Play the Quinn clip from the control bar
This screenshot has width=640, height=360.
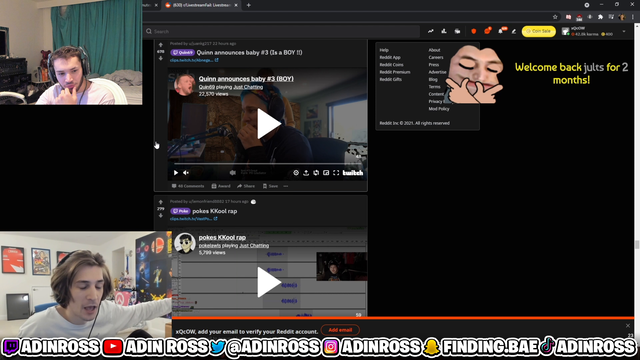pyautogui.click(x=176, y=173)
